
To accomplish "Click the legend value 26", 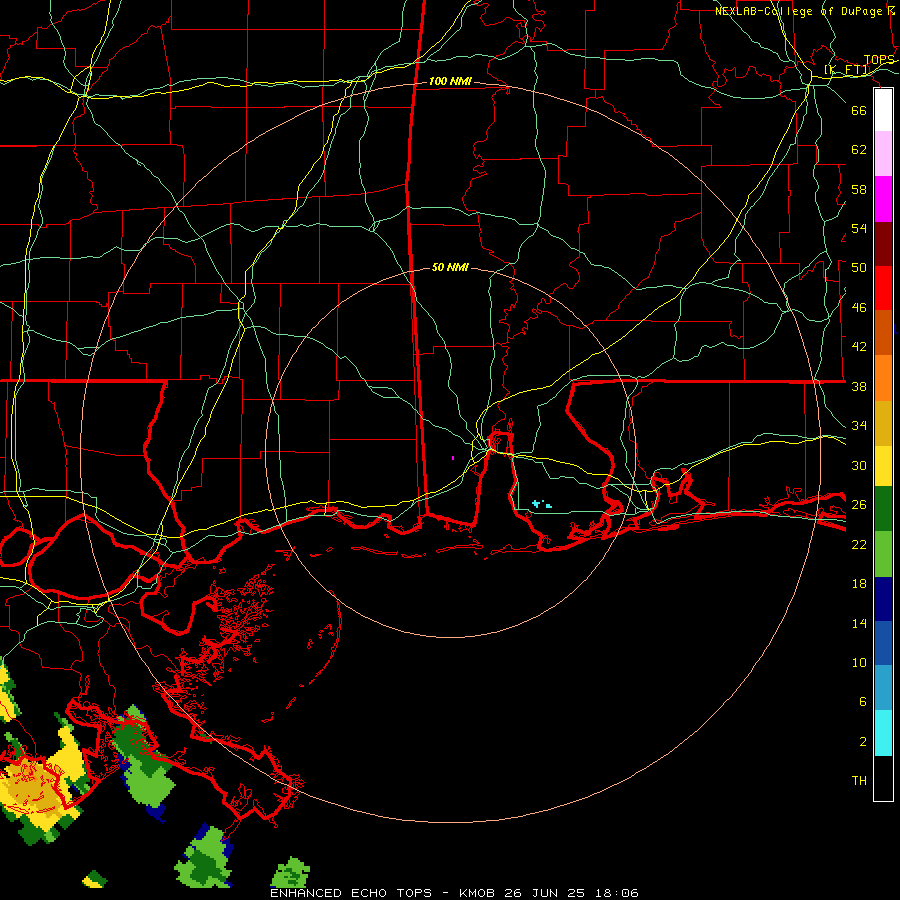I will point(859,505).
